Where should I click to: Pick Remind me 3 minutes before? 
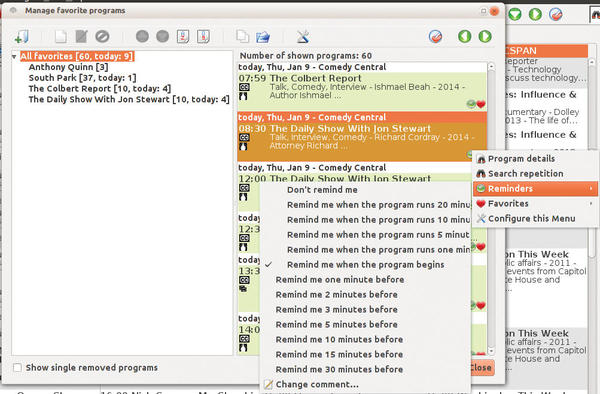point(365,309)
